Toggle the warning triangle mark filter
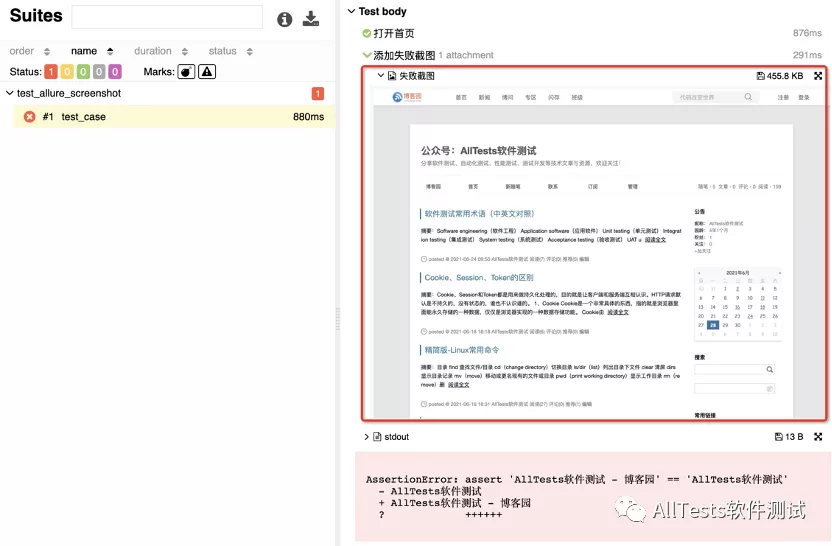 coord(207,72)
